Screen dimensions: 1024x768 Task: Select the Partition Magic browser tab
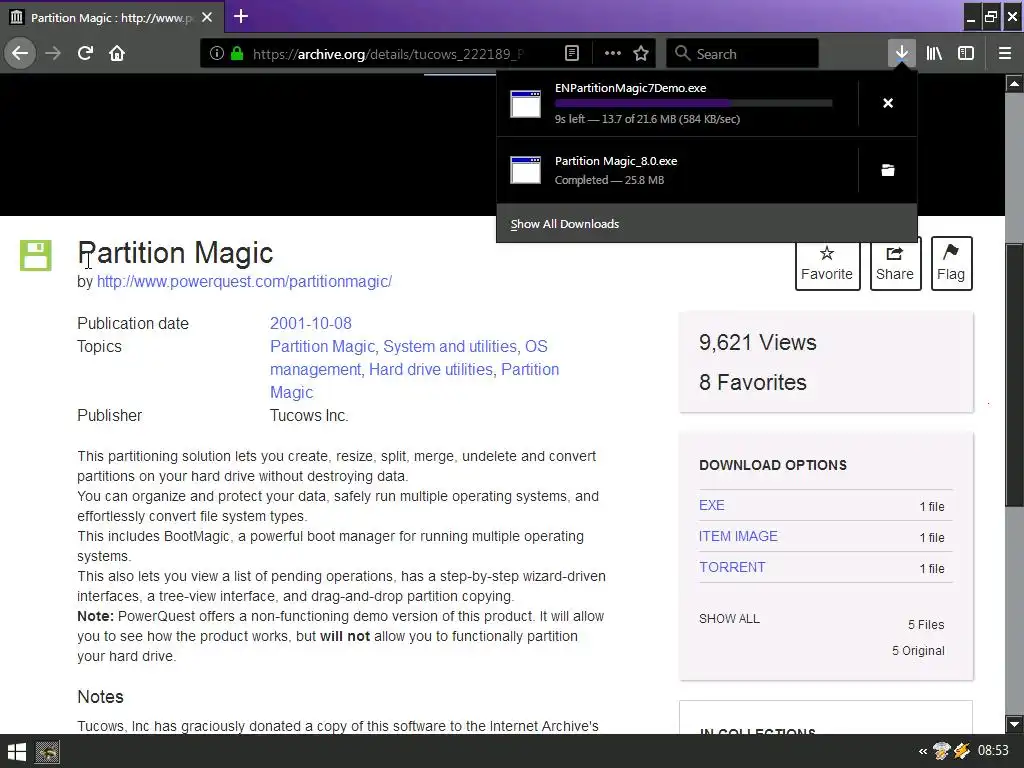[x=112, y=18]
